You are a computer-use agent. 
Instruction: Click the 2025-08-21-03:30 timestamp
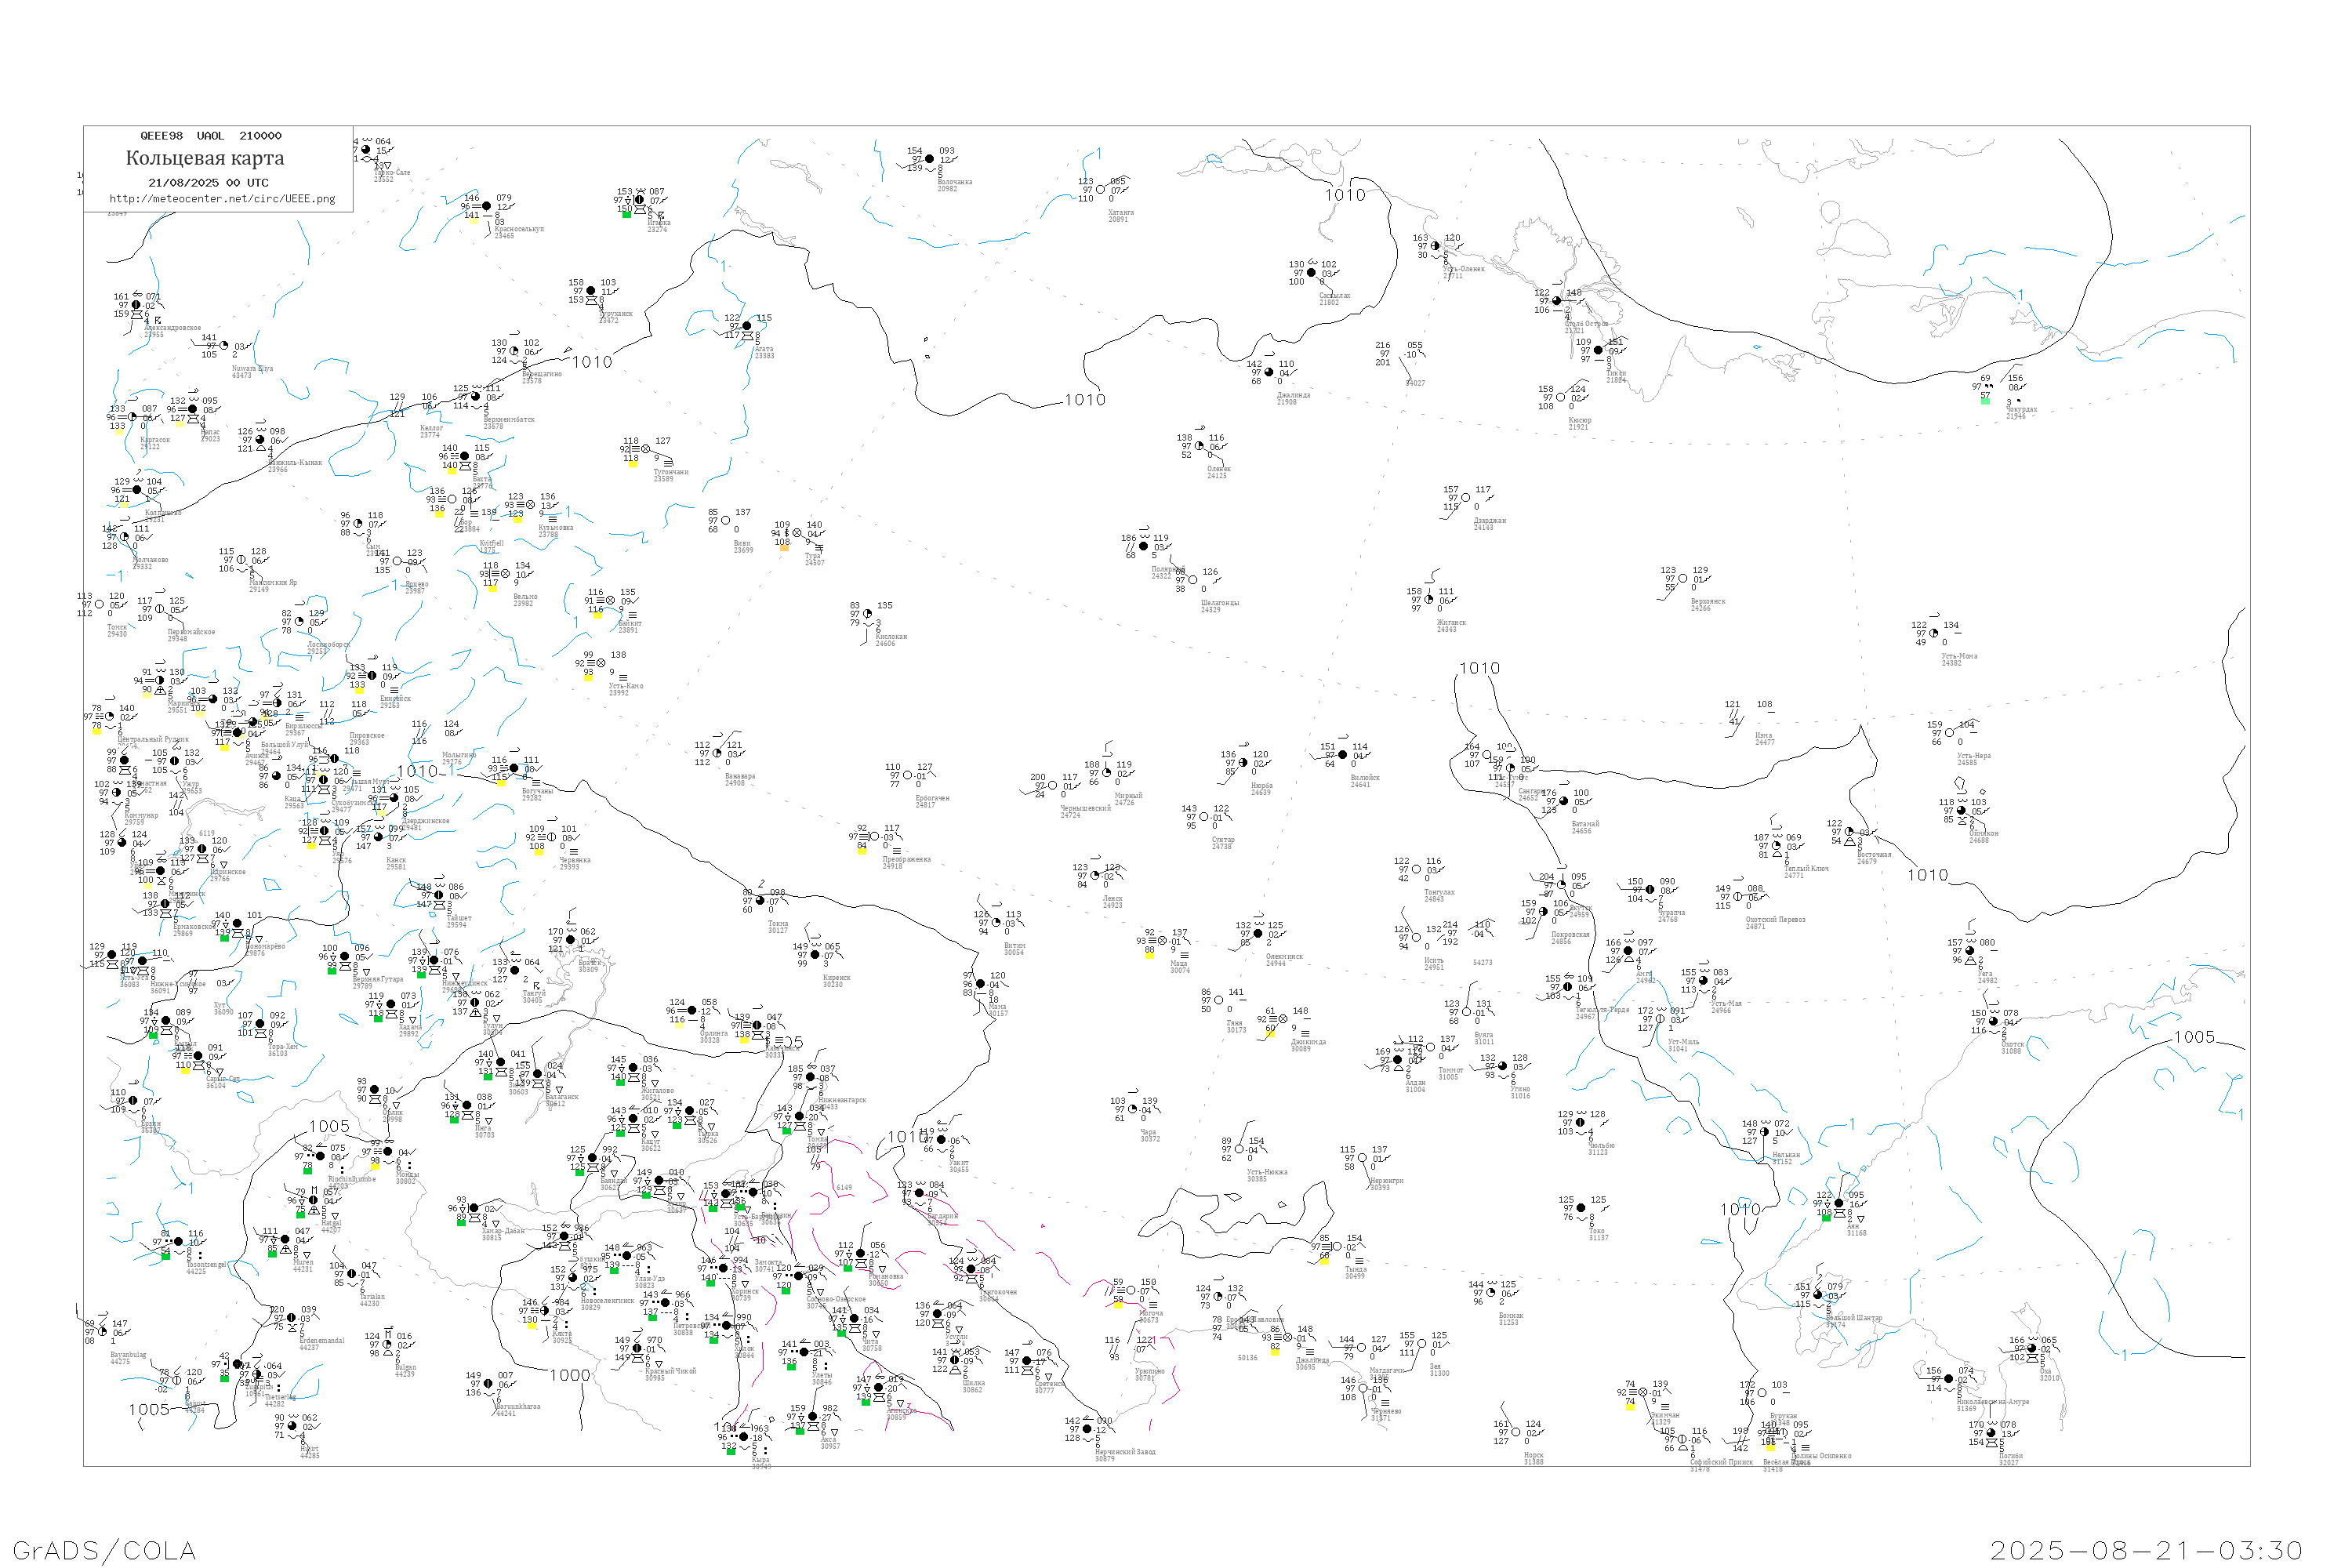click(x=2146, y=1550)
